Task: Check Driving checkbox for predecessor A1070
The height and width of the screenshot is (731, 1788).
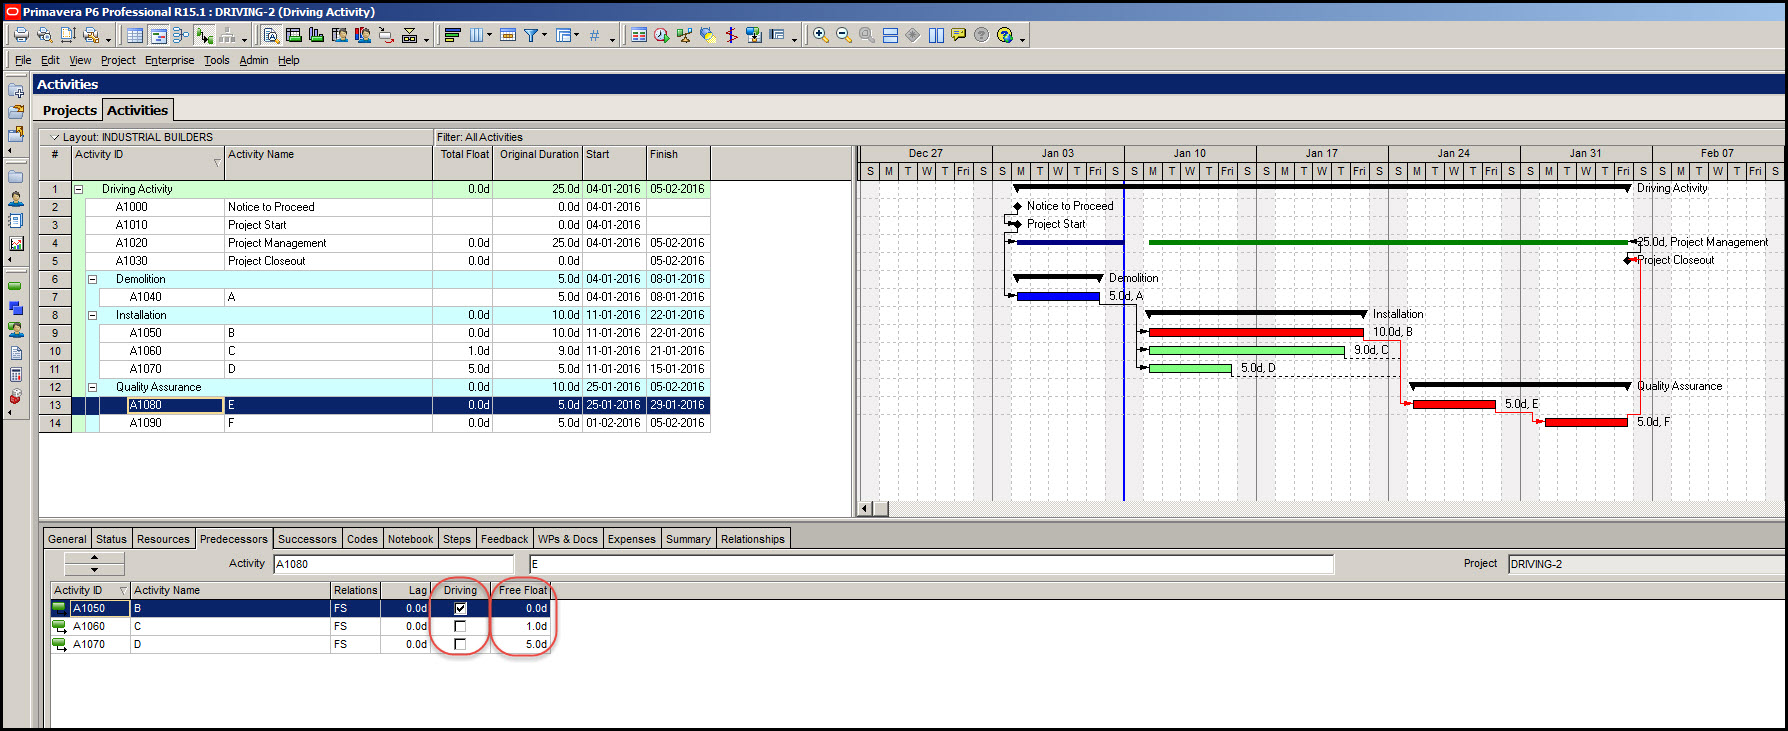Action: pos(460,644)
